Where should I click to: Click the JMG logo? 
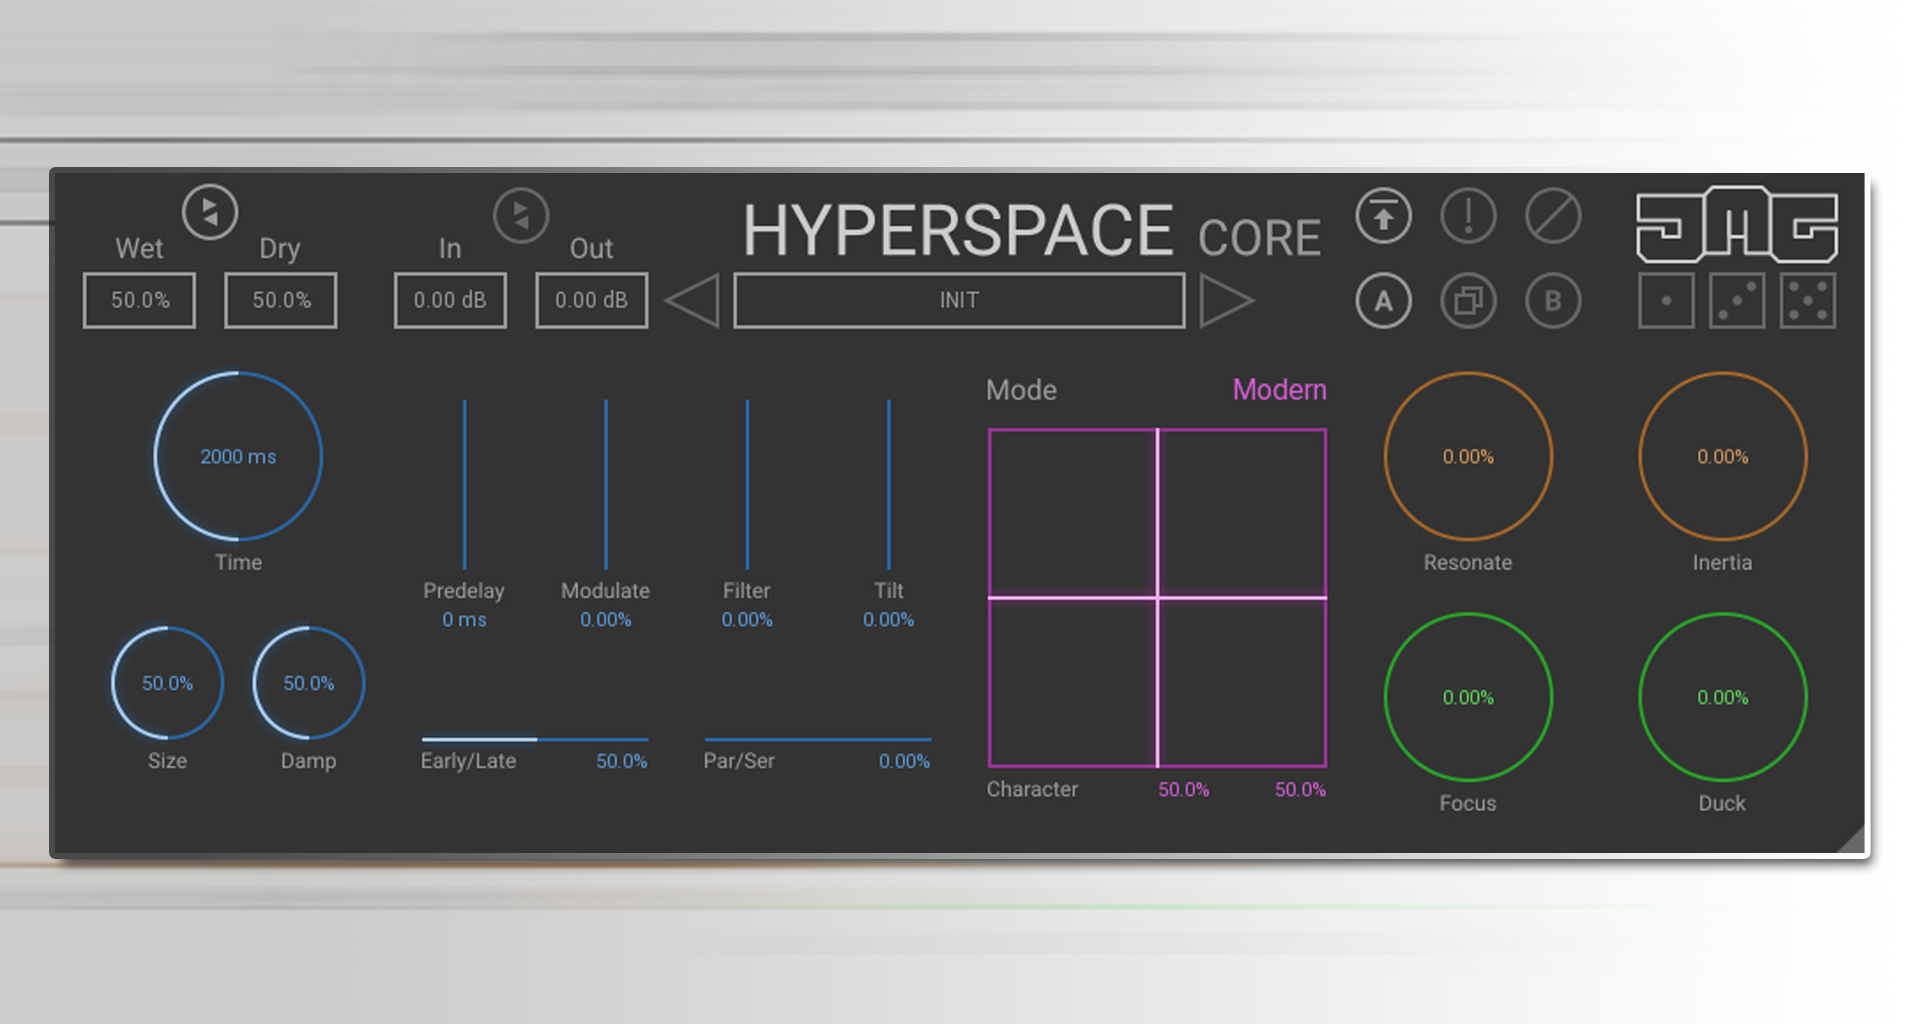(1737, 224)
